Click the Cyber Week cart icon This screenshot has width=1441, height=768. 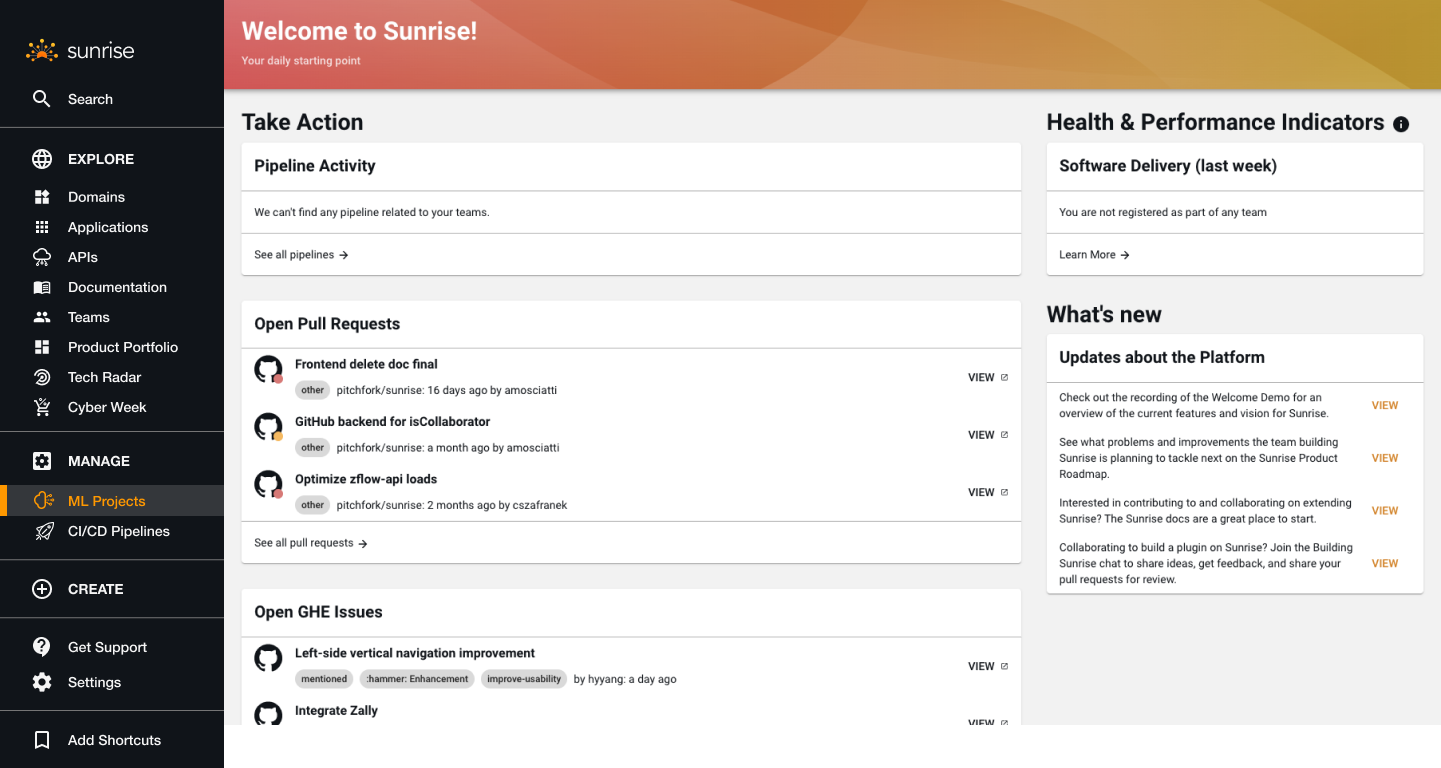click(42, 407)
